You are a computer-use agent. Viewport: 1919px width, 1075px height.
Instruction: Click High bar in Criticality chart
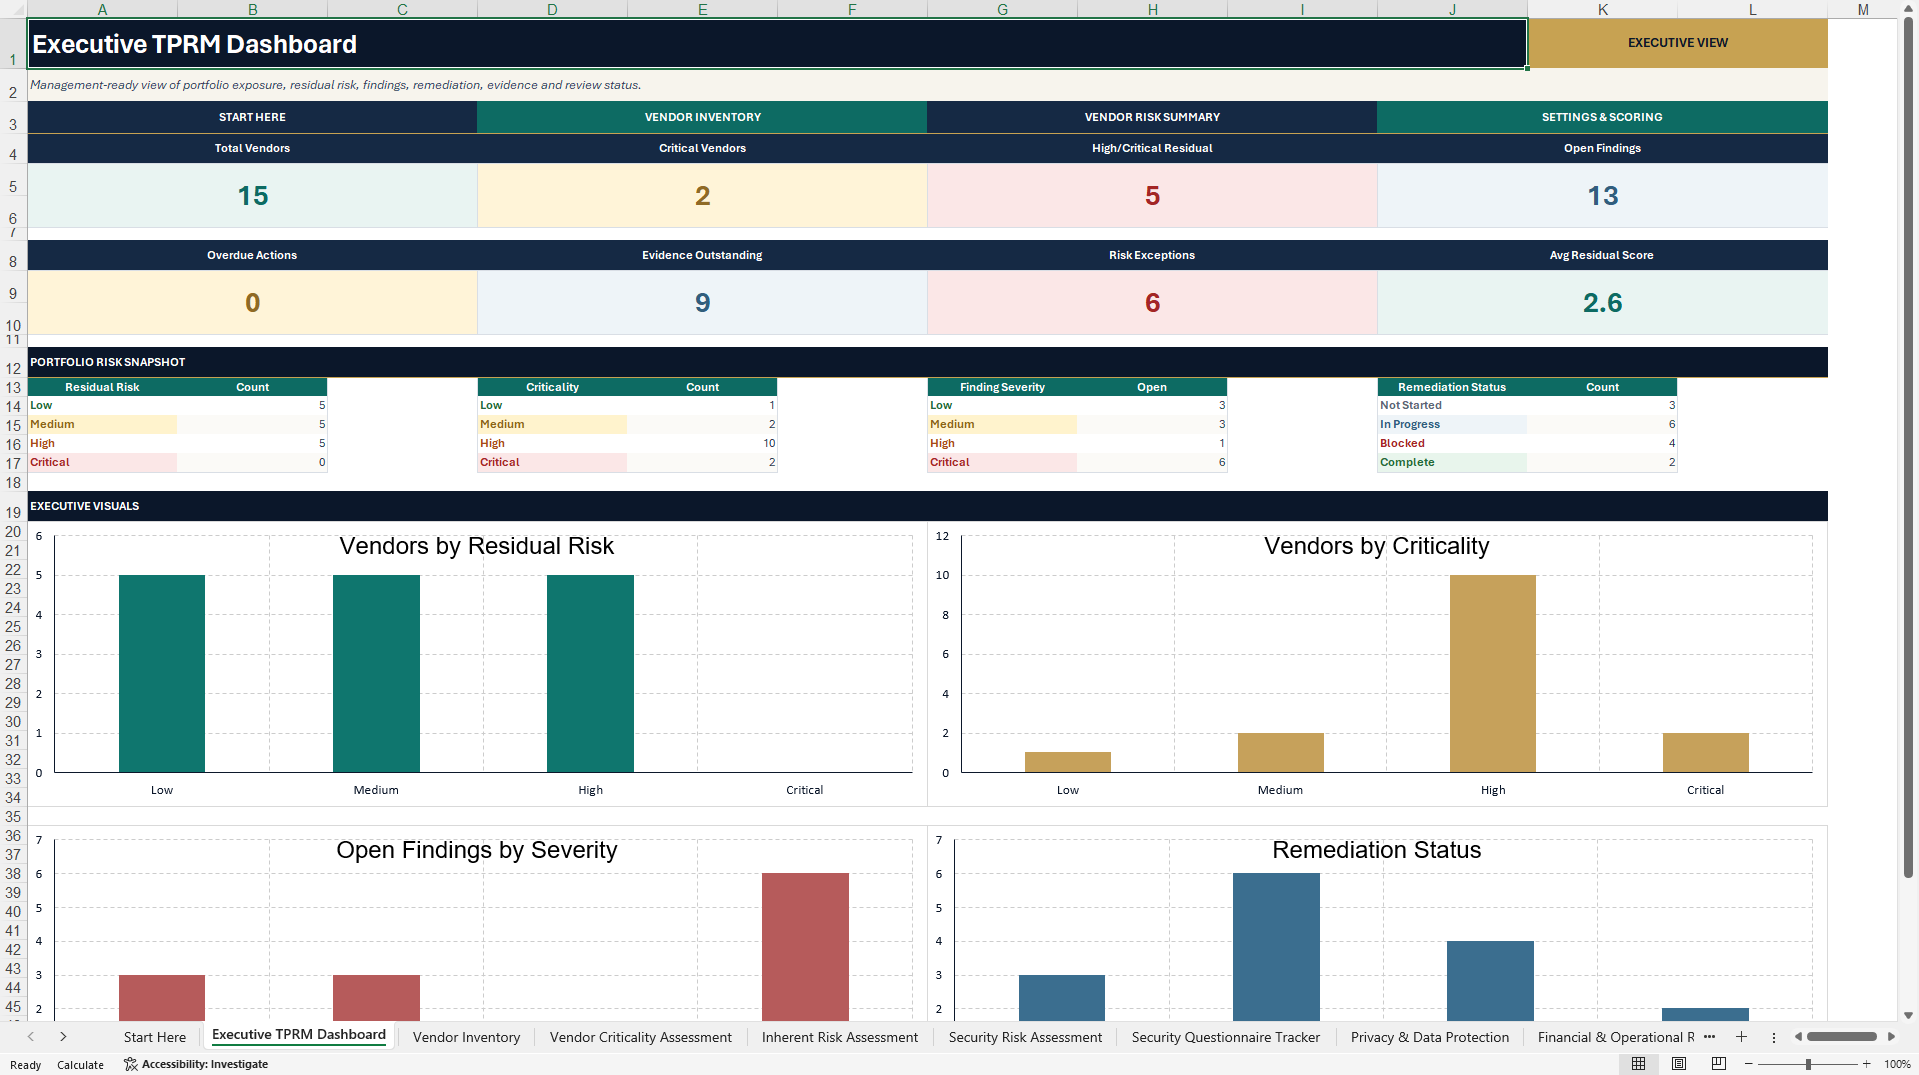point(1492,673)
